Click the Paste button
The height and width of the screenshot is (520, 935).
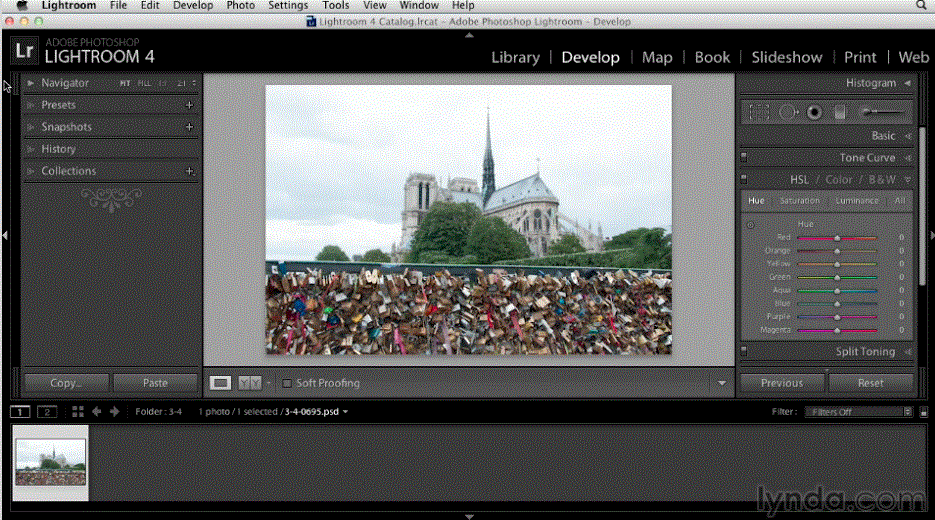[155, 383]
